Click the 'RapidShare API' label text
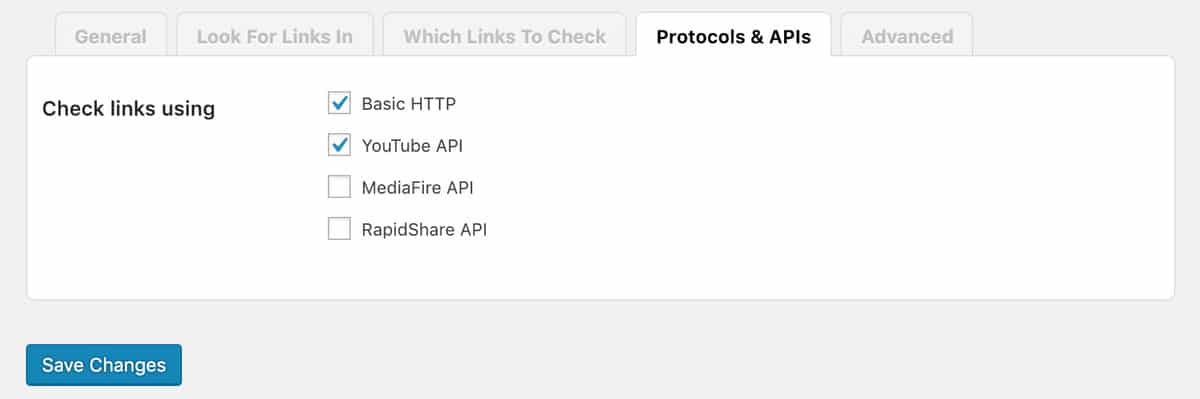The image size is (1200, 399). click(x=424, y=229)
